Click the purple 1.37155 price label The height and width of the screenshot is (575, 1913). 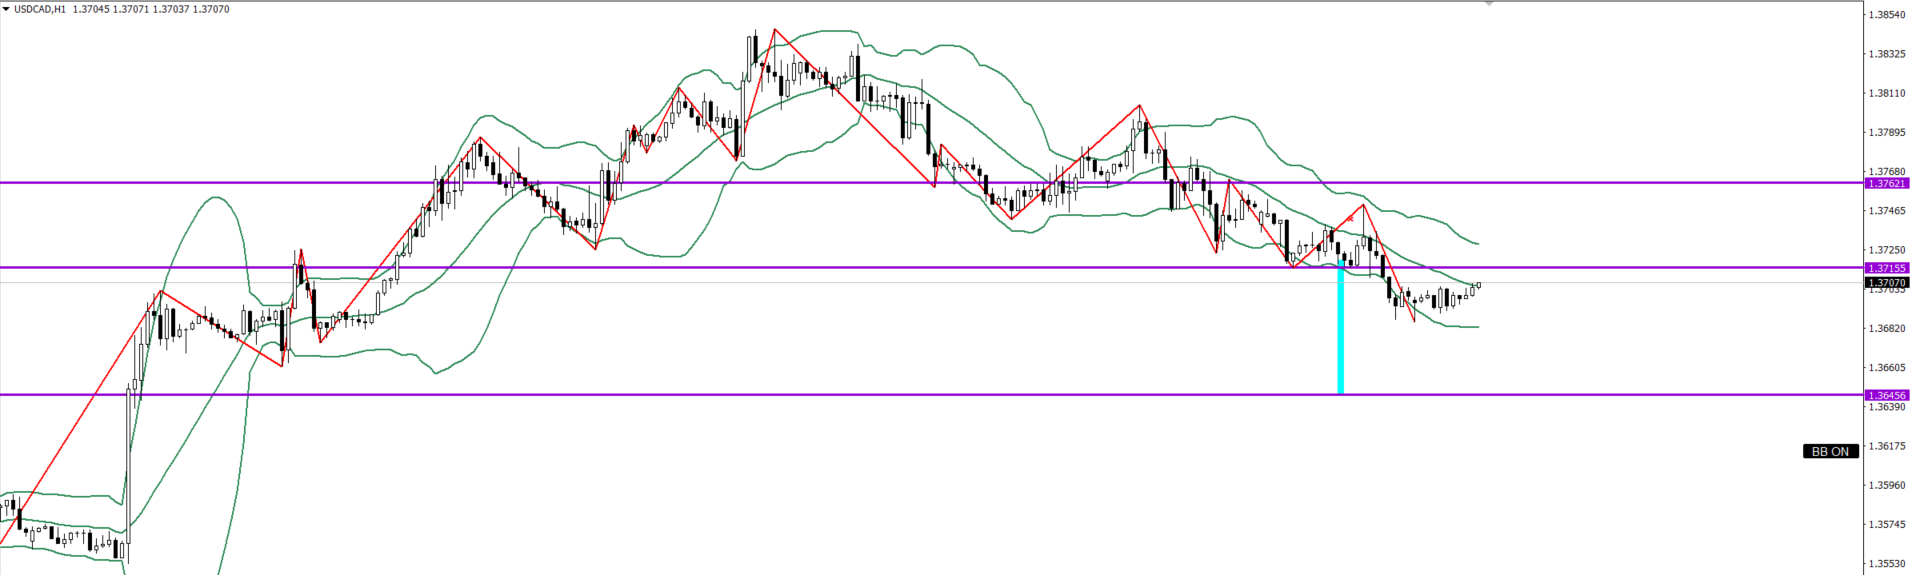coord(1887,268)
